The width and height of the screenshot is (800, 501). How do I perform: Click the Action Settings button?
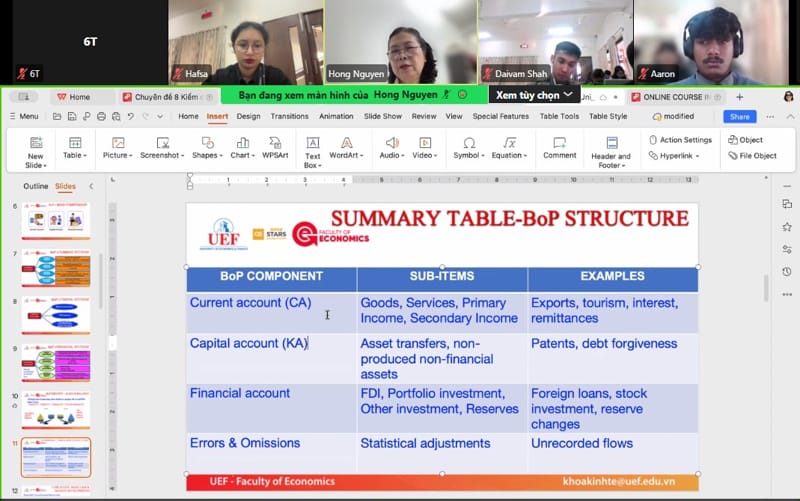(x=681, y=140)
